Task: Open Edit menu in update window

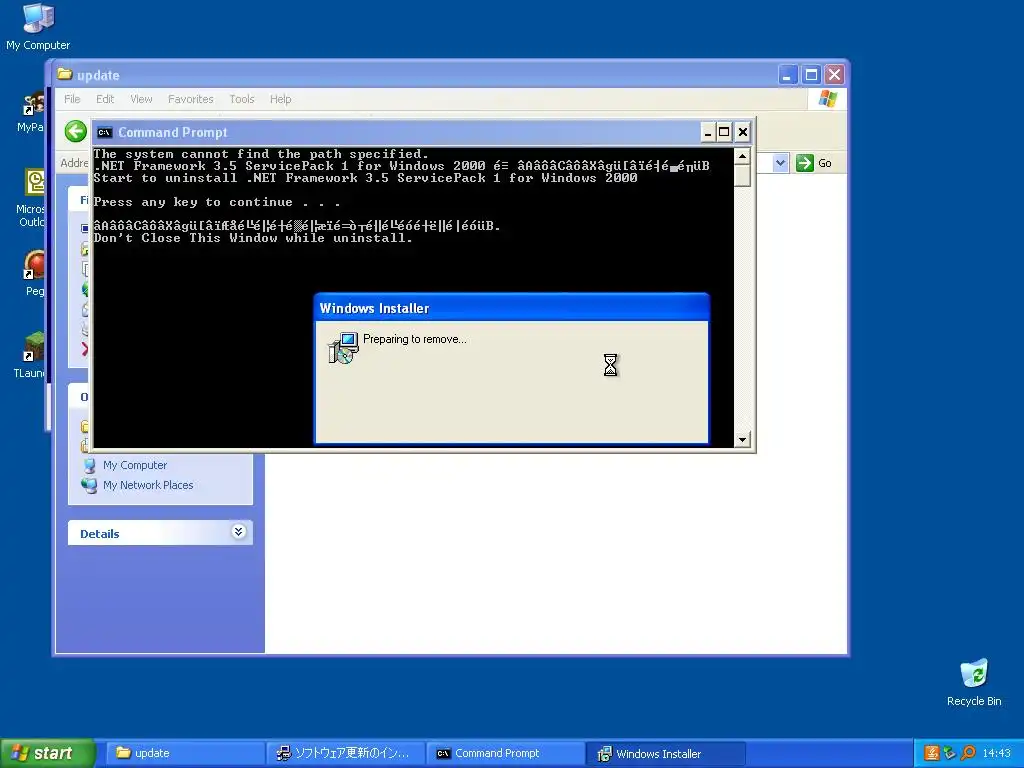Action: point(104,99)
